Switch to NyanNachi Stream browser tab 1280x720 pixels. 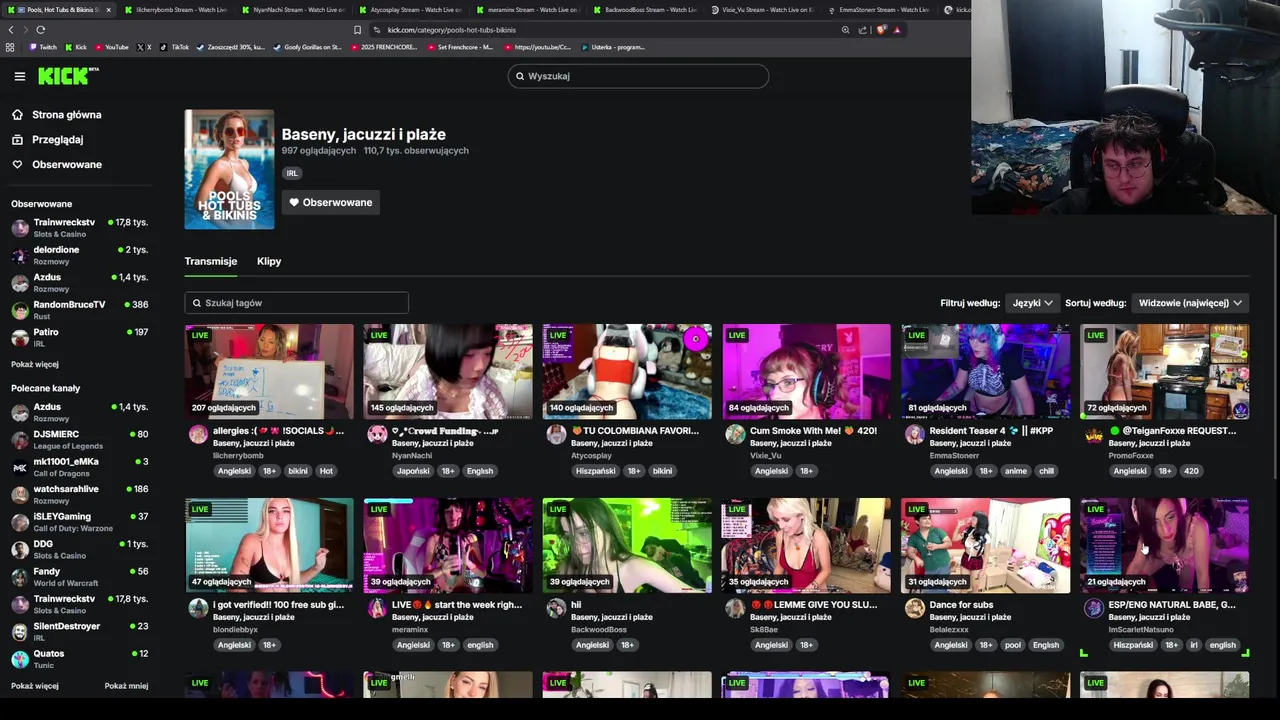292,10
